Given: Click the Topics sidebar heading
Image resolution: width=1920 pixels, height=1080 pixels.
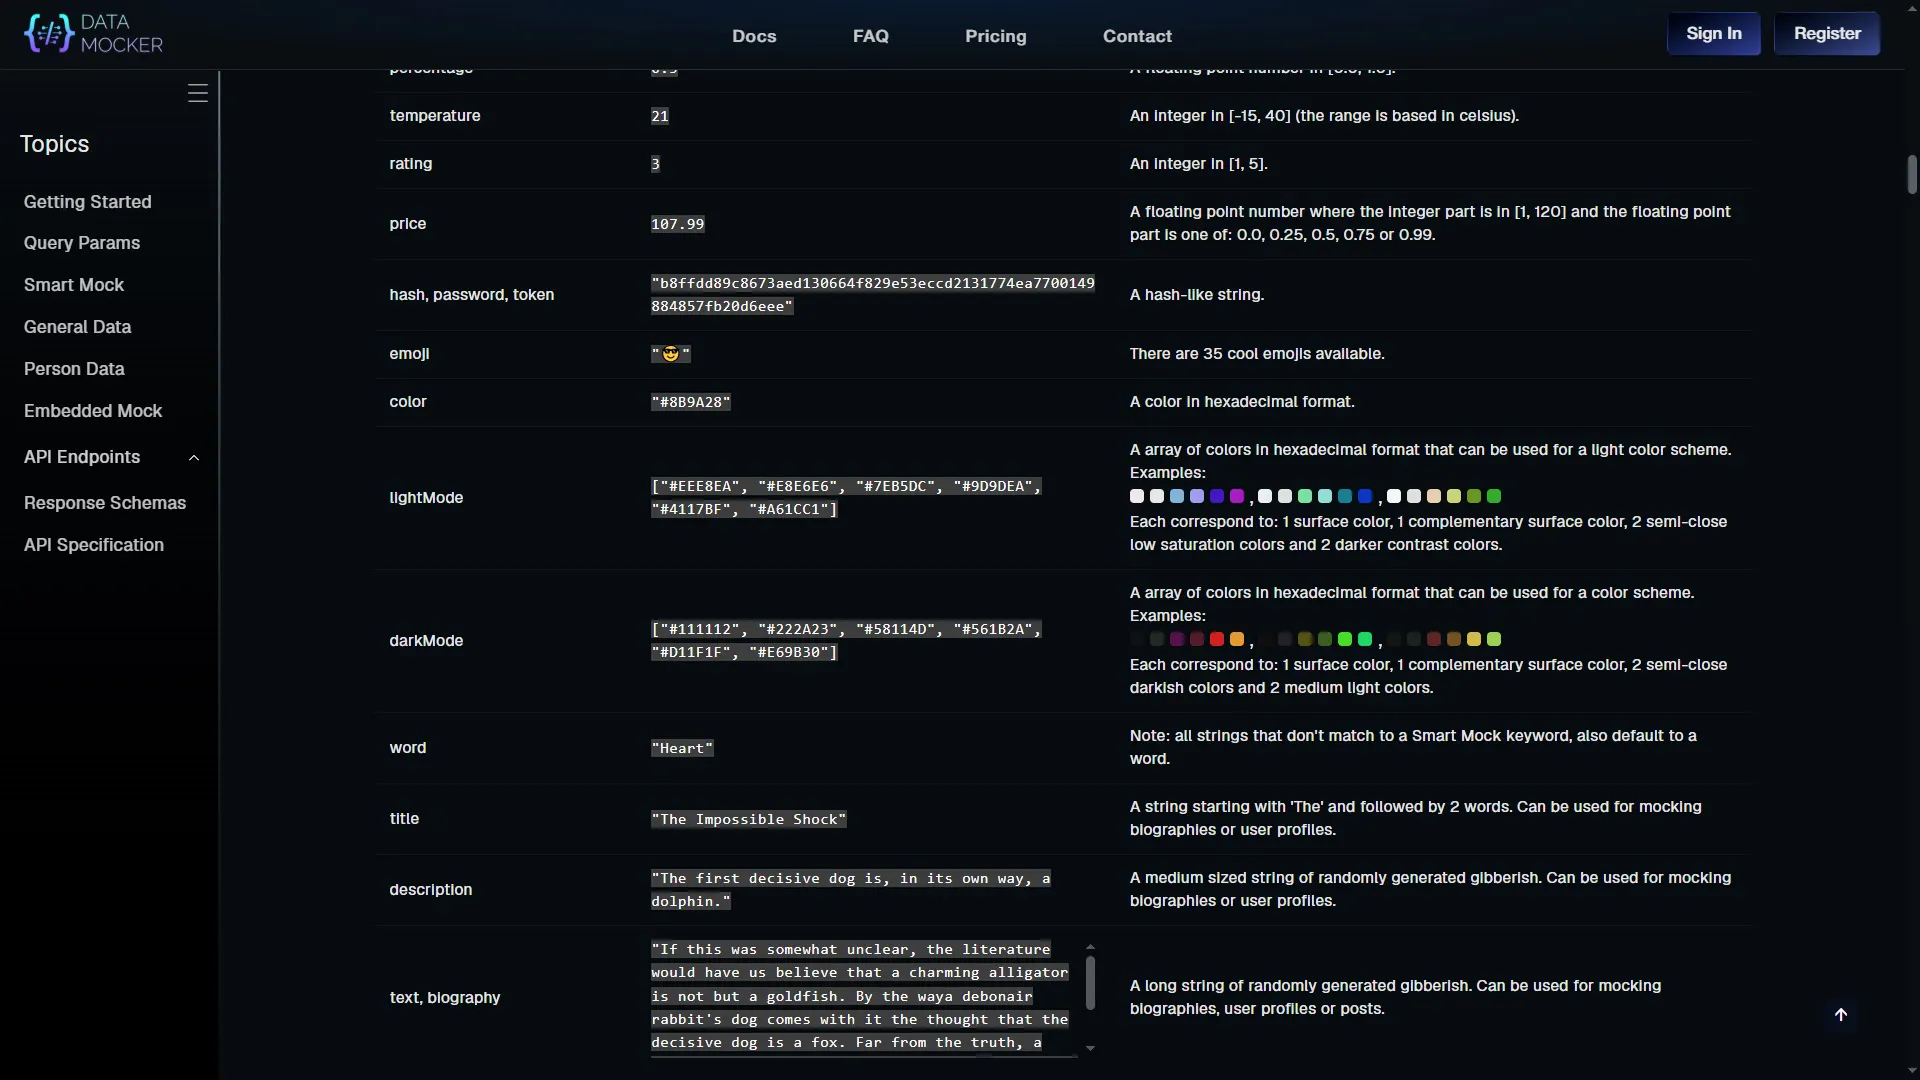Looking at the screenshot, I should click(x=55, y=144).
